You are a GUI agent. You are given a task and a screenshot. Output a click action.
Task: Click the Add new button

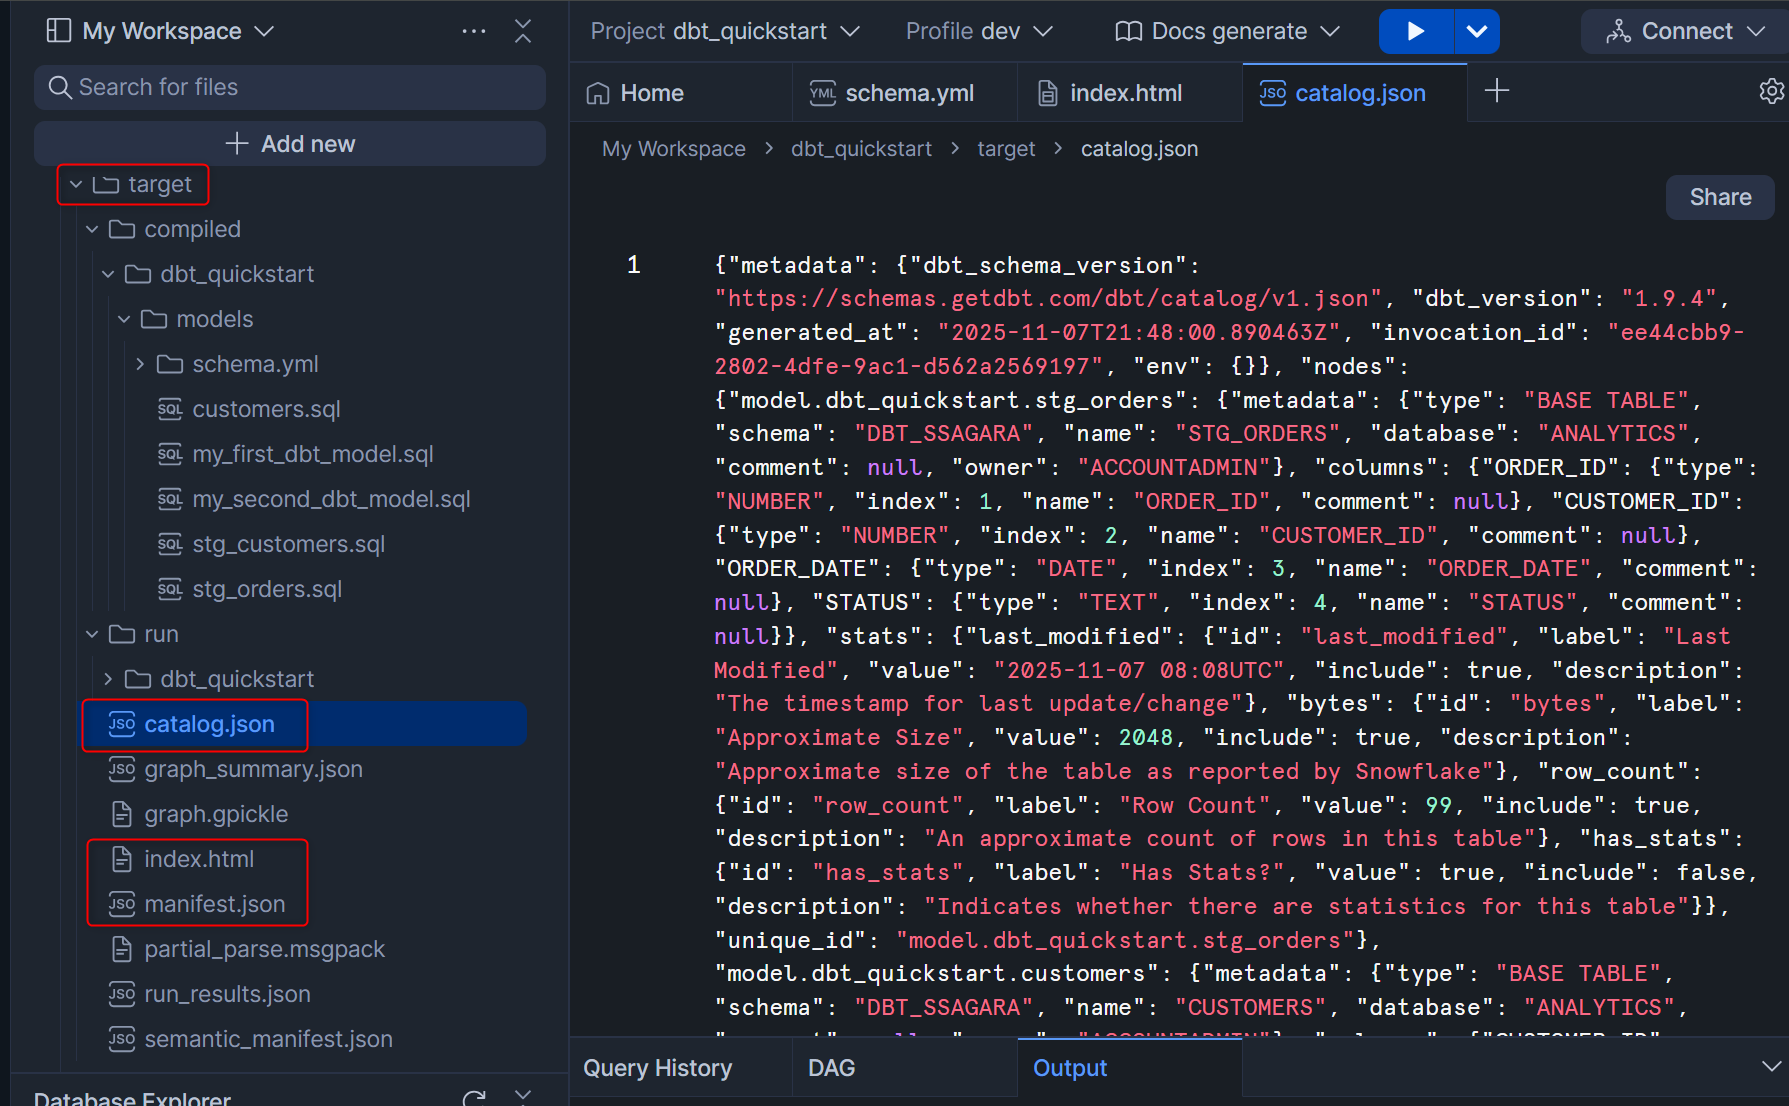290,144
